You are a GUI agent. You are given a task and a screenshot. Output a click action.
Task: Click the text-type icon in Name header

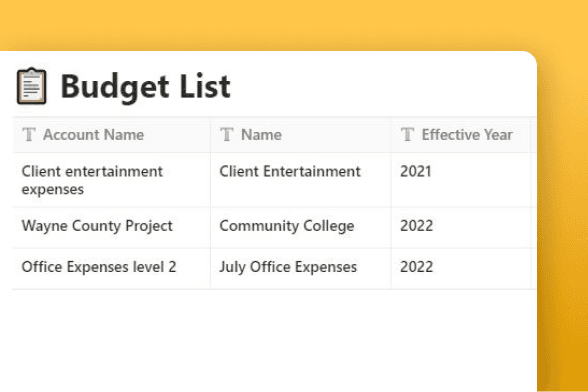point(226,134)
